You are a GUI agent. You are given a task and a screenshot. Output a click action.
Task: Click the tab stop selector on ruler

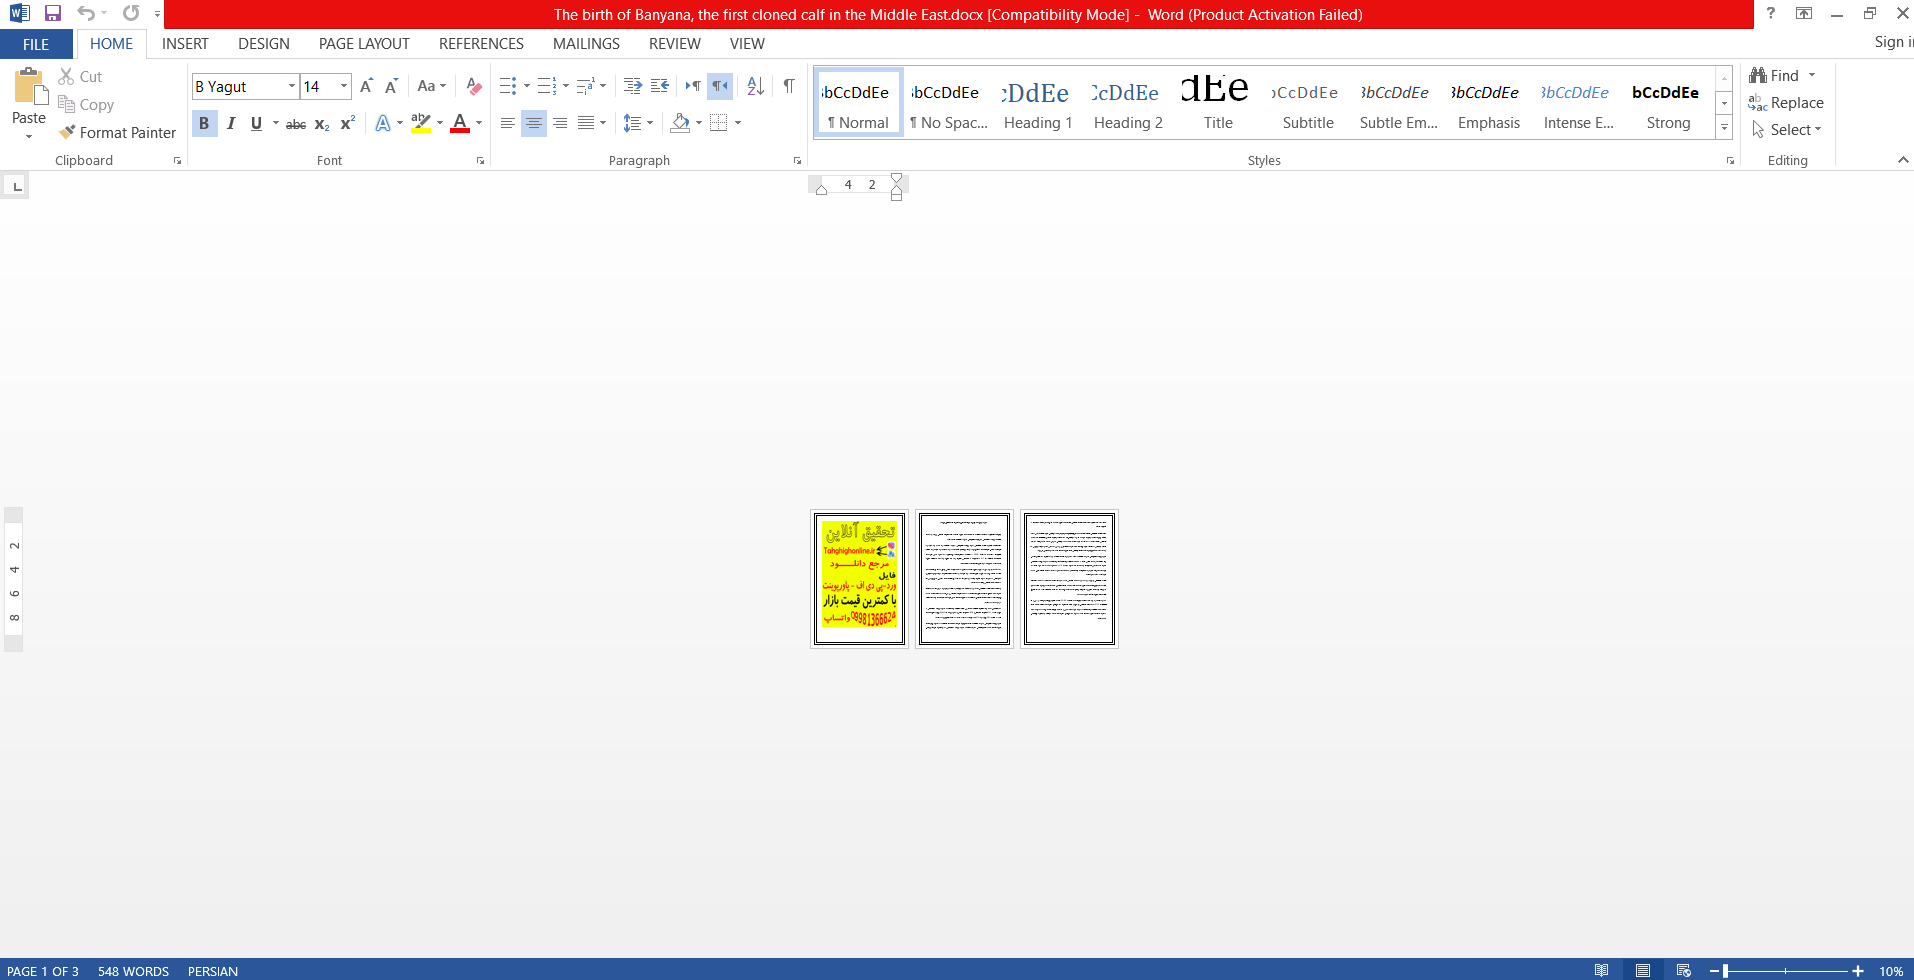[x=17, y=186]
